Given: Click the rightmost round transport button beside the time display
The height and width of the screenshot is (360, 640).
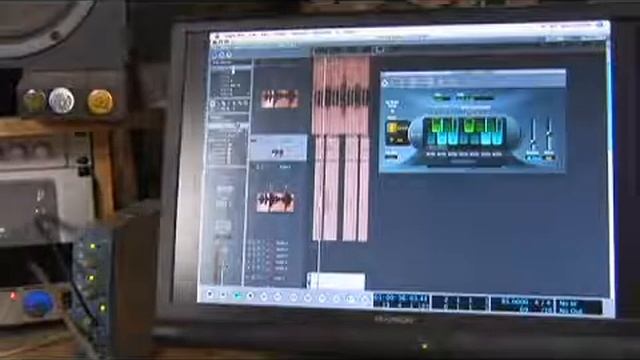Looking at the screenshot, I should (x=364, y=300).
